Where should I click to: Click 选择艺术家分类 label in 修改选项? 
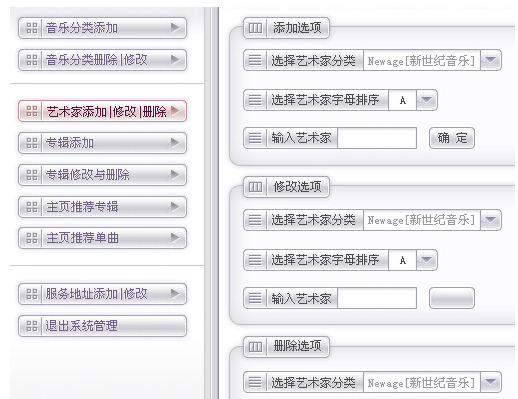click(x=313, y=220)
